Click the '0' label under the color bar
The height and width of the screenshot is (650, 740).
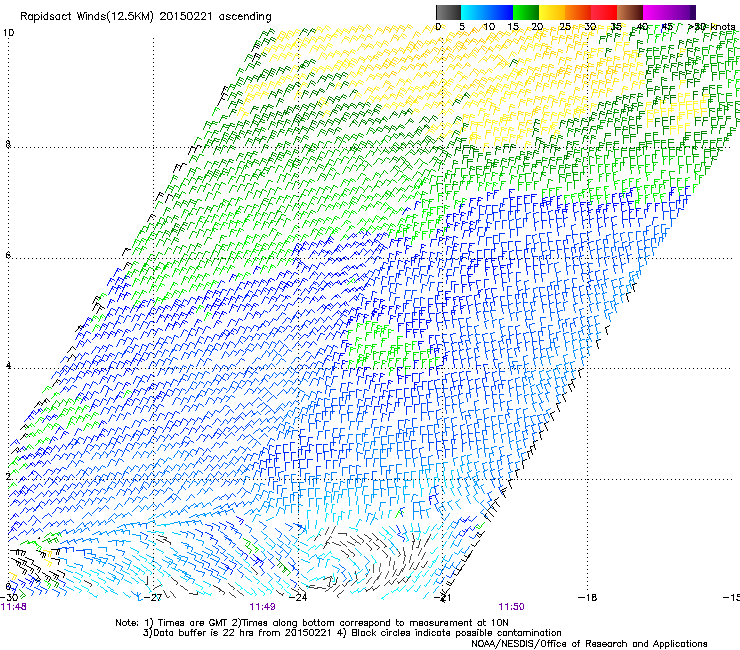pyautogui.click(x=438, y=26)
